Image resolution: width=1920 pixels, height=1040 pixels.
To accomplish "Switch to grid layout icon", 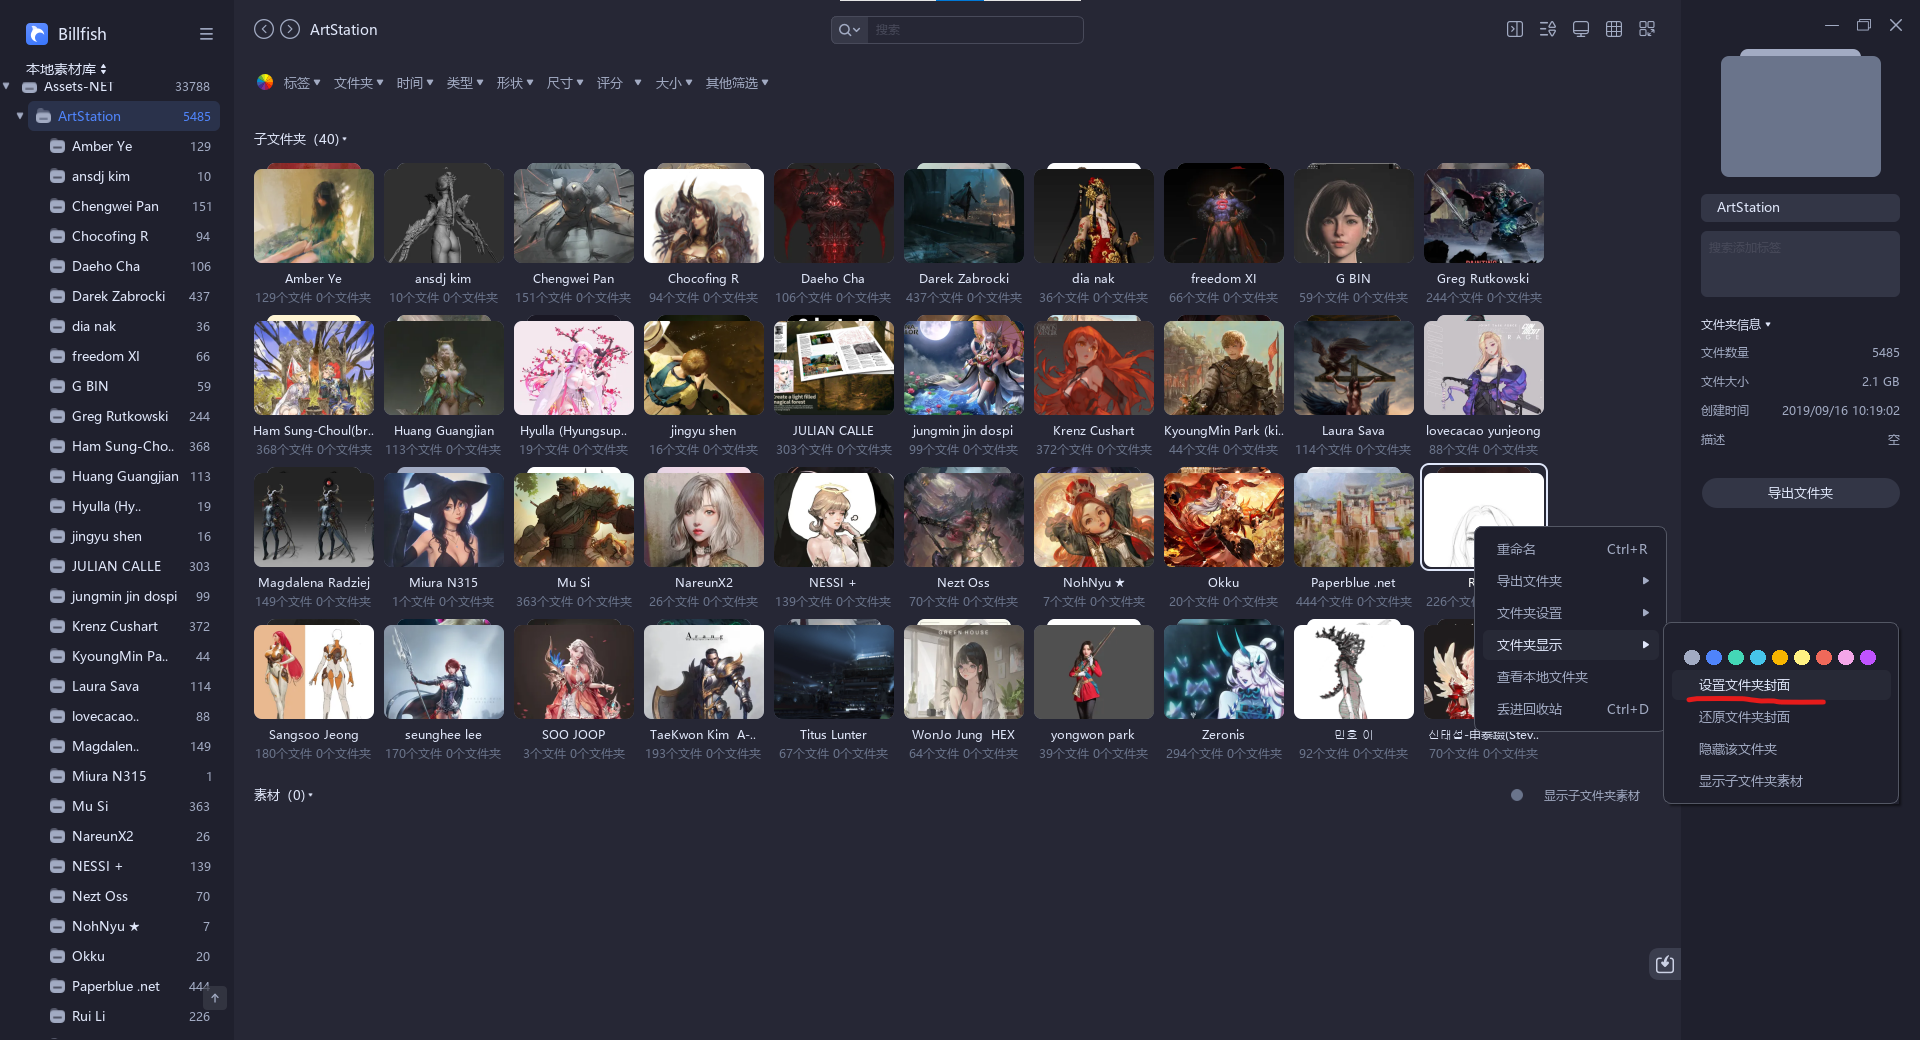I will pos(1614,29).
